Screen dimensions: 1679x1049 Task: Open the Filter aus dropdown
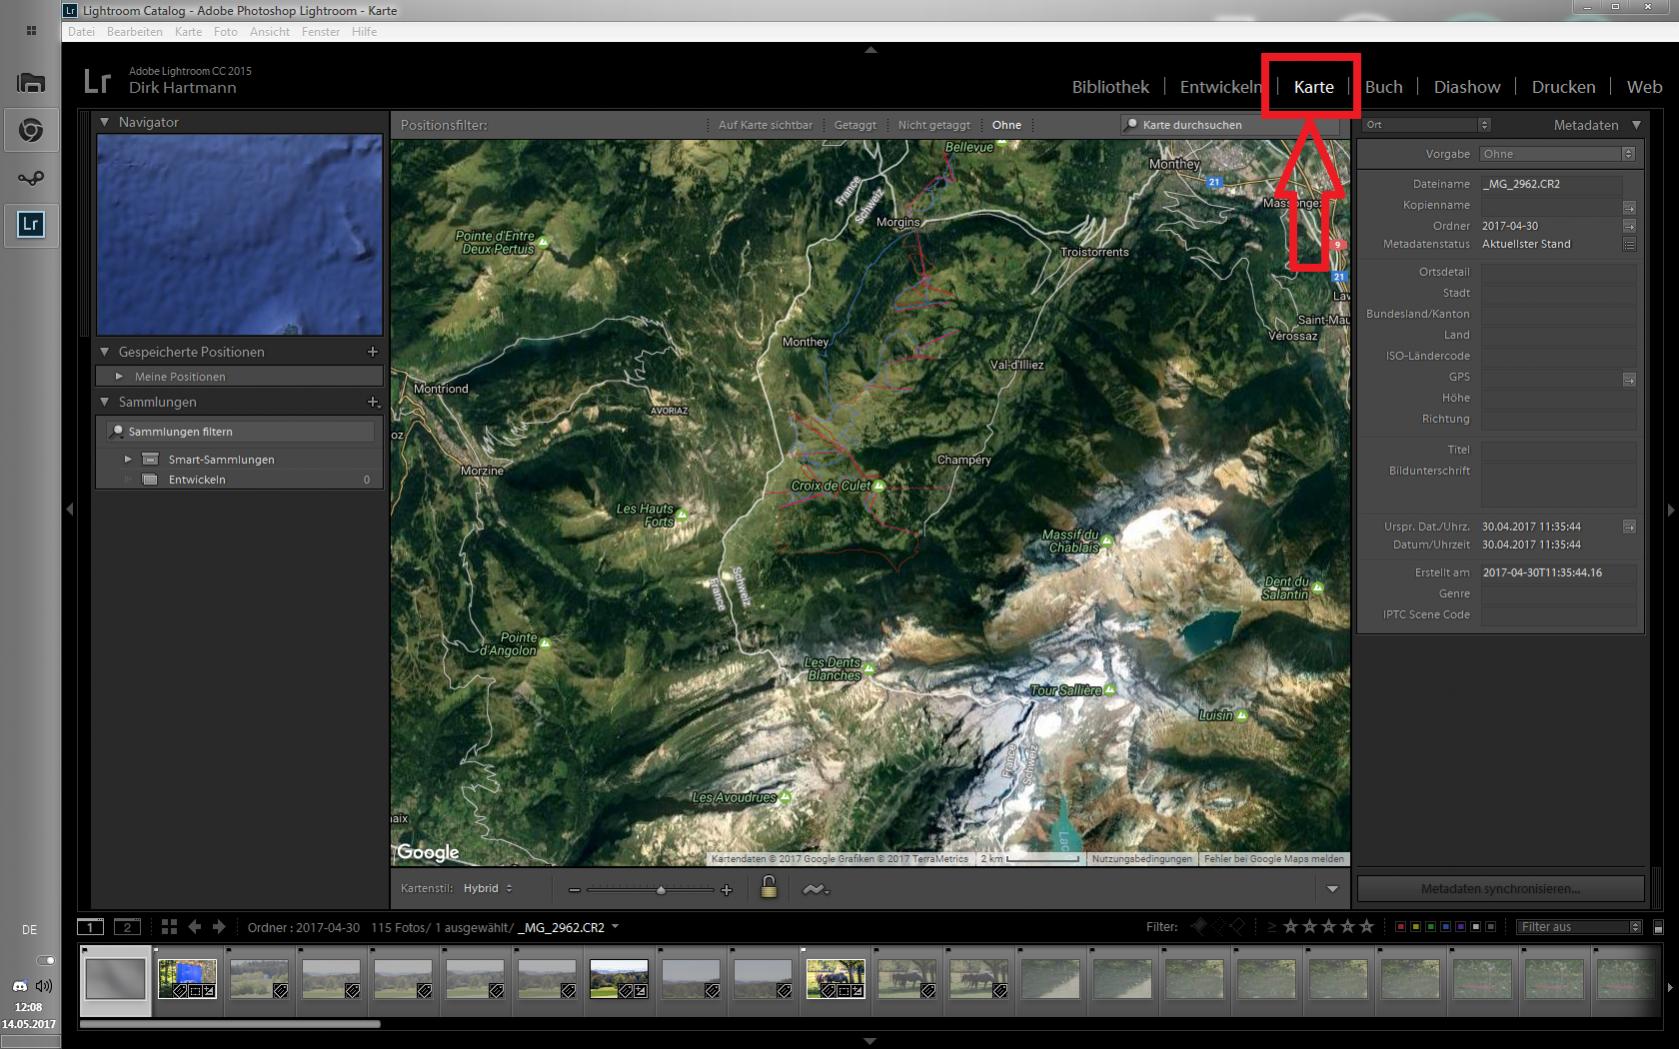(x=1579, y=927)
